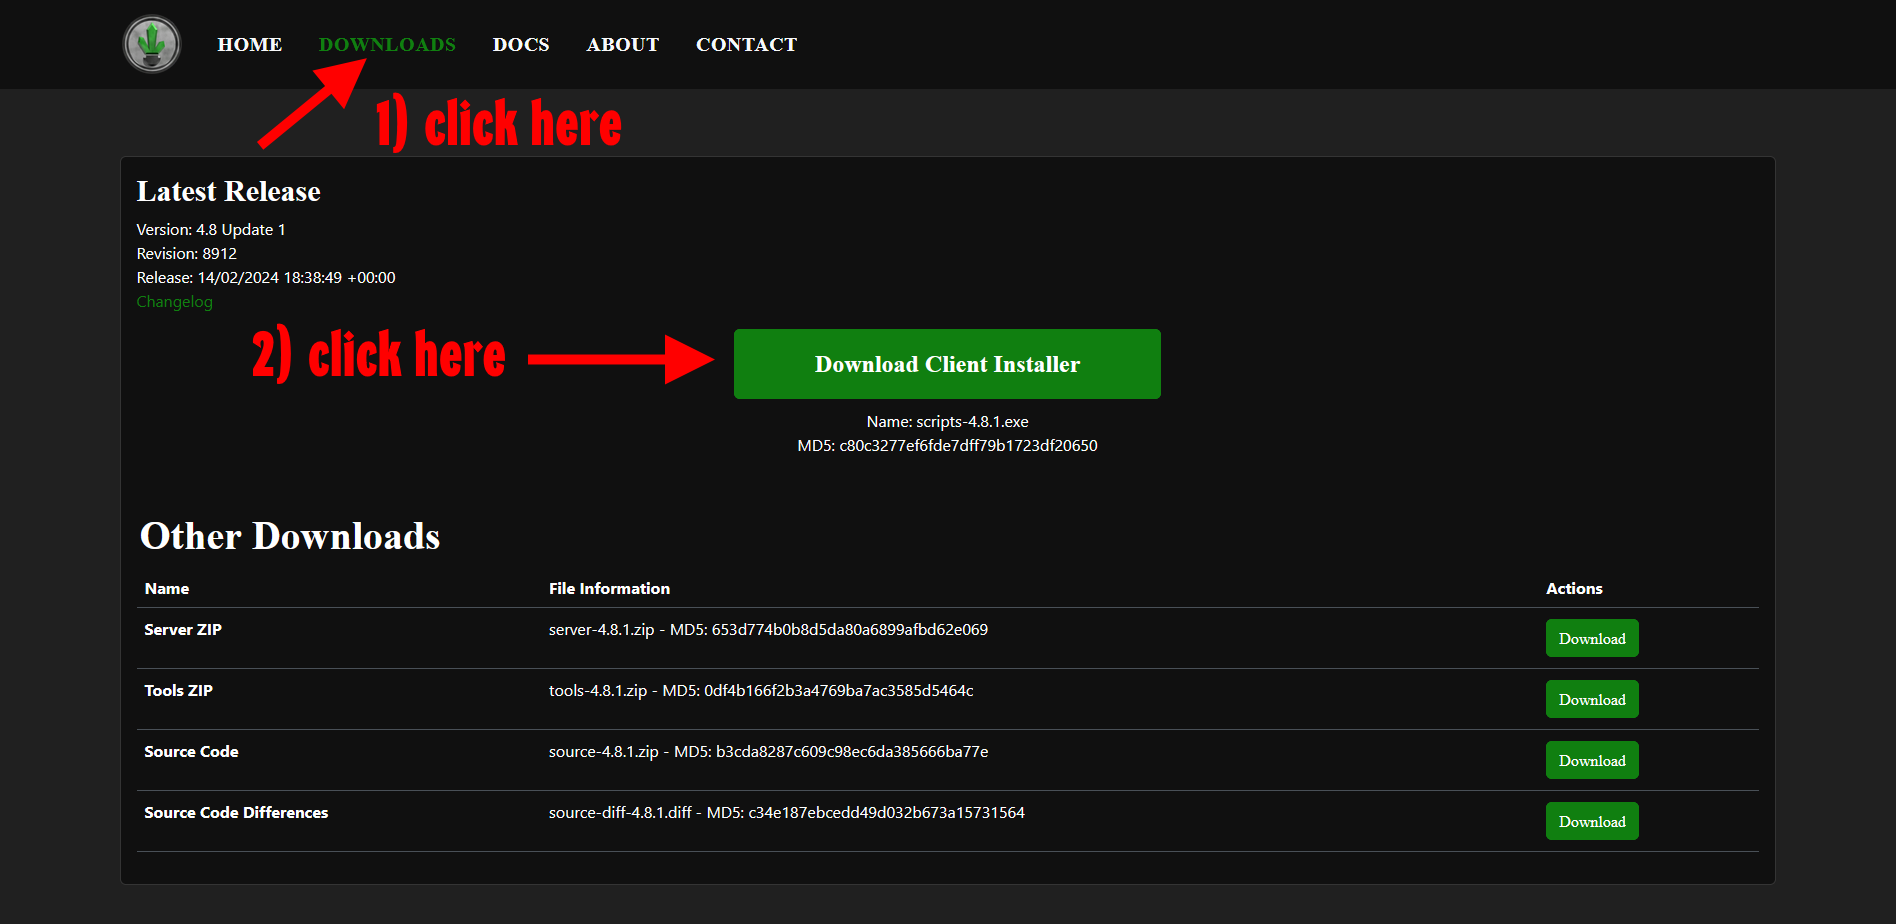Click the site logo icon
This screenshot has height=924, width=1896.
click(152, 44)
